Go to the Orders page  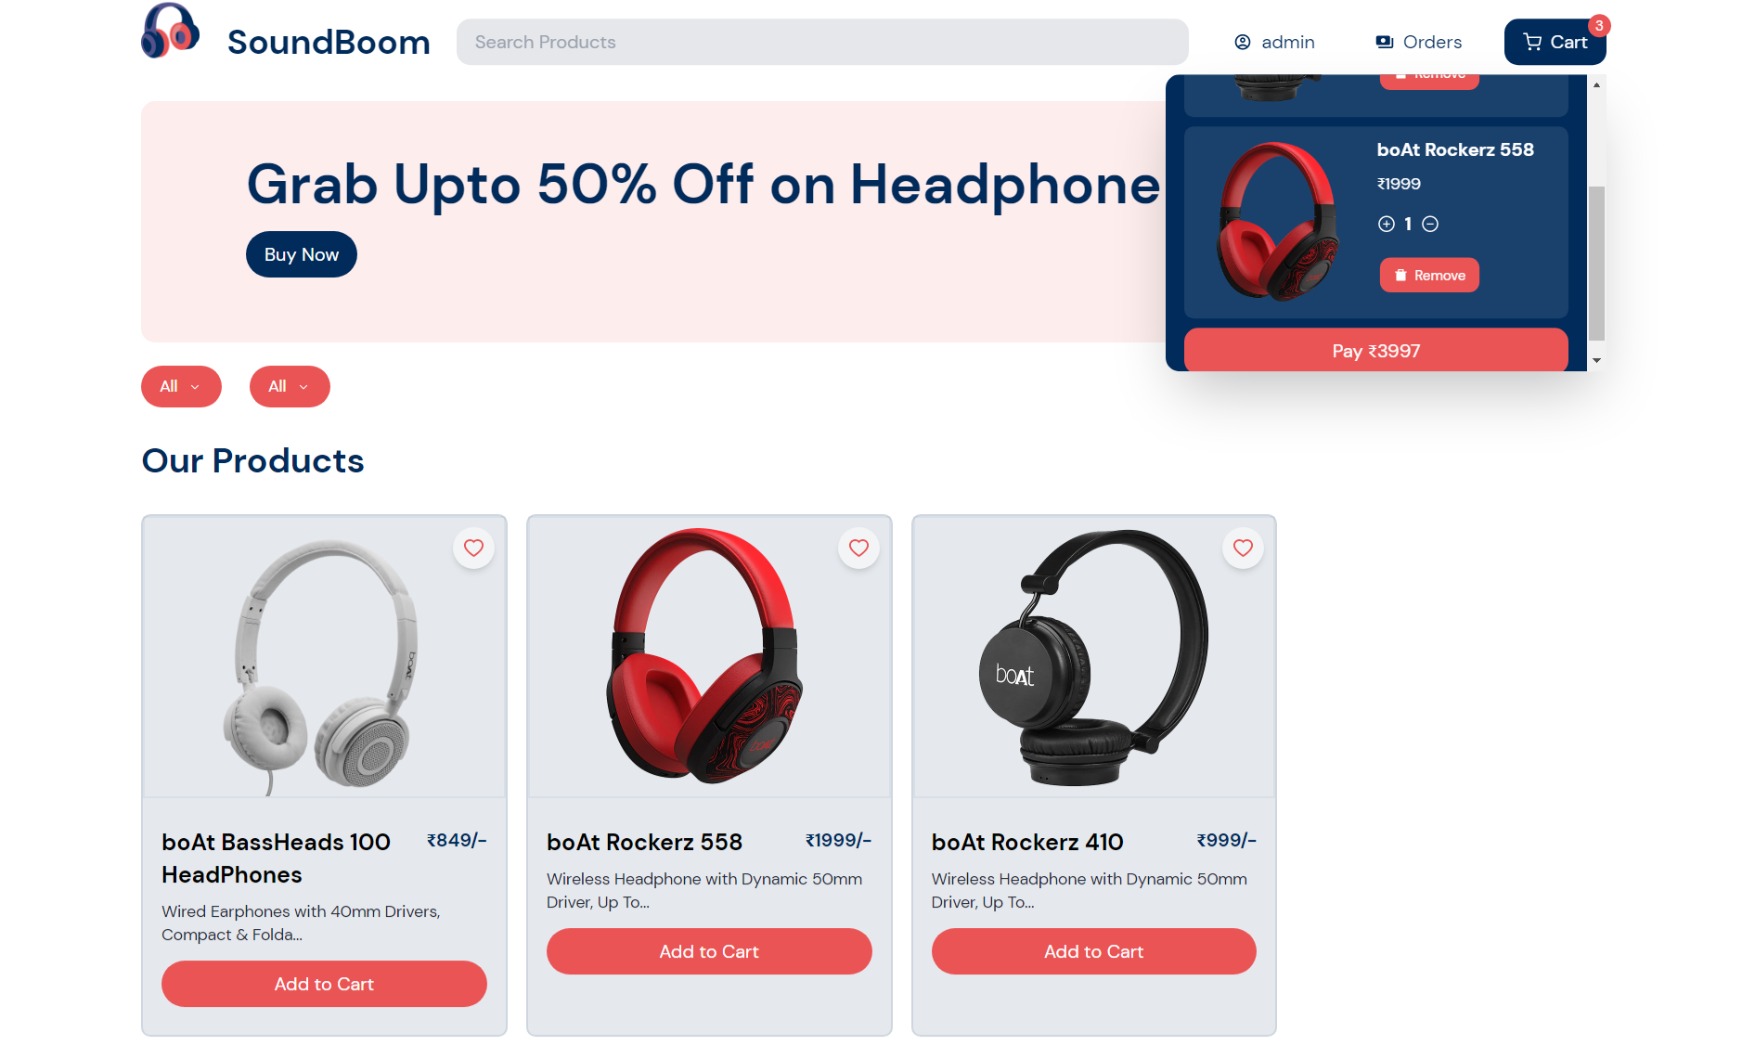pos(1418,42)
